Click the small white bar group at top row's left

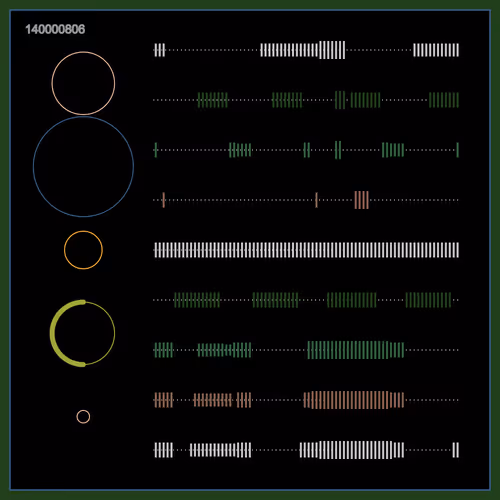pos(159,50)
